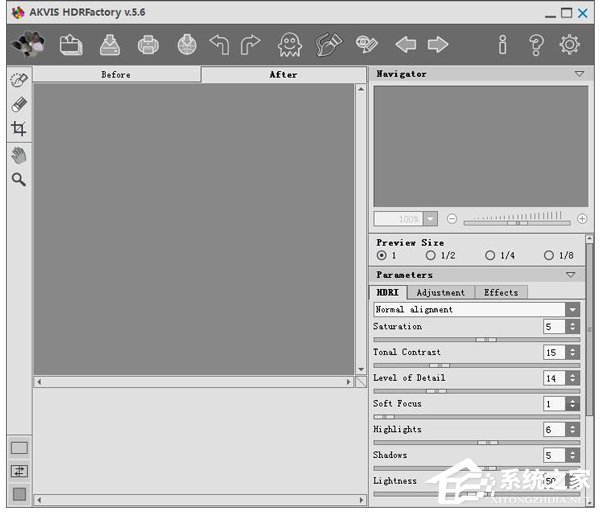Viewport: 600px width, 513px height.
Task: Click the print image icon
Action: click(x=148, y=44)
